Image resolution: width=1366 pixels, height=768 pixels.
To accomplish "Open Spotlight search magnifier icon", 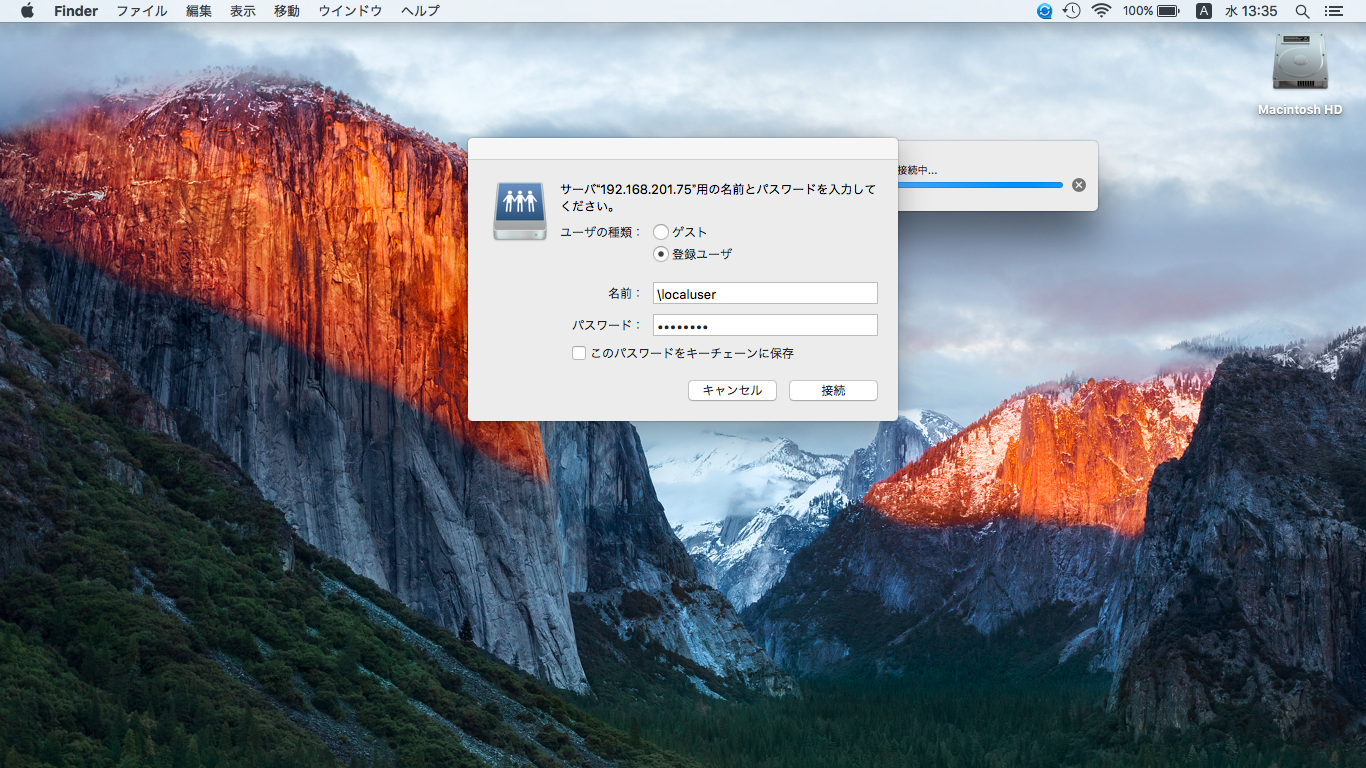I will click(x=1302, y=11).
